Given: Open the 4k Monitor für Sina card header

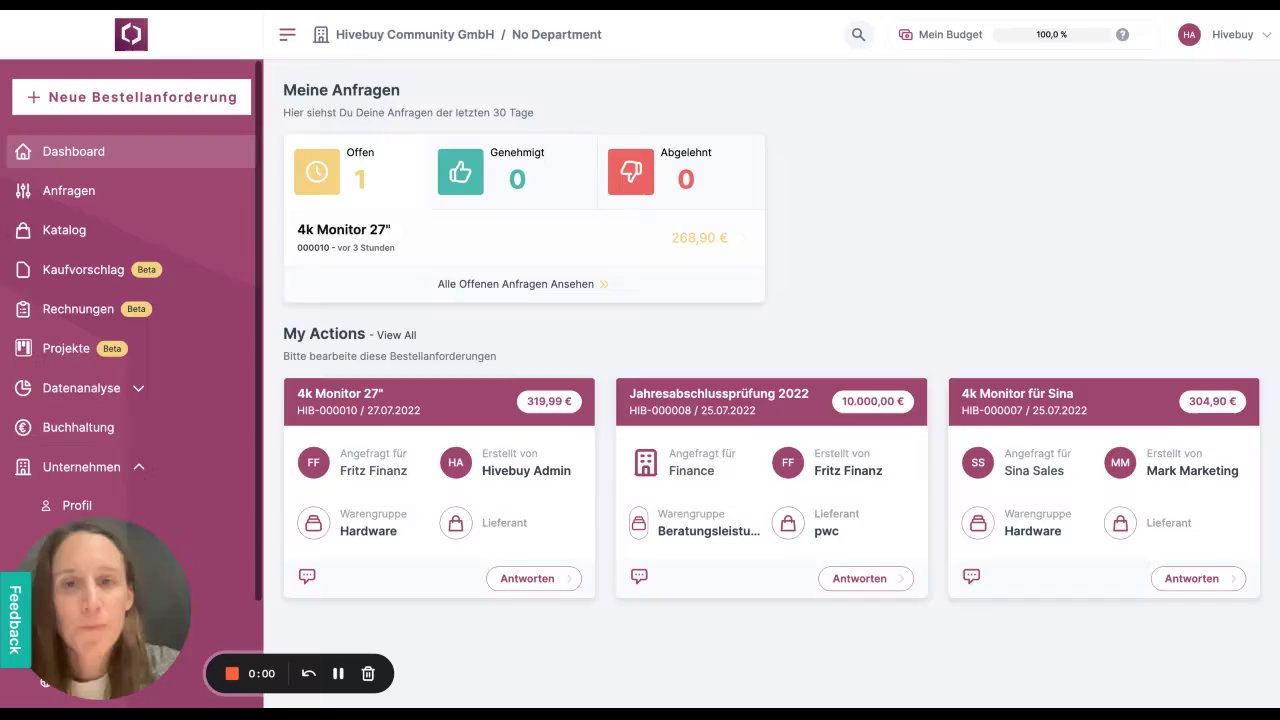Looking at the screenshot, I should (x=1104, y=401).
